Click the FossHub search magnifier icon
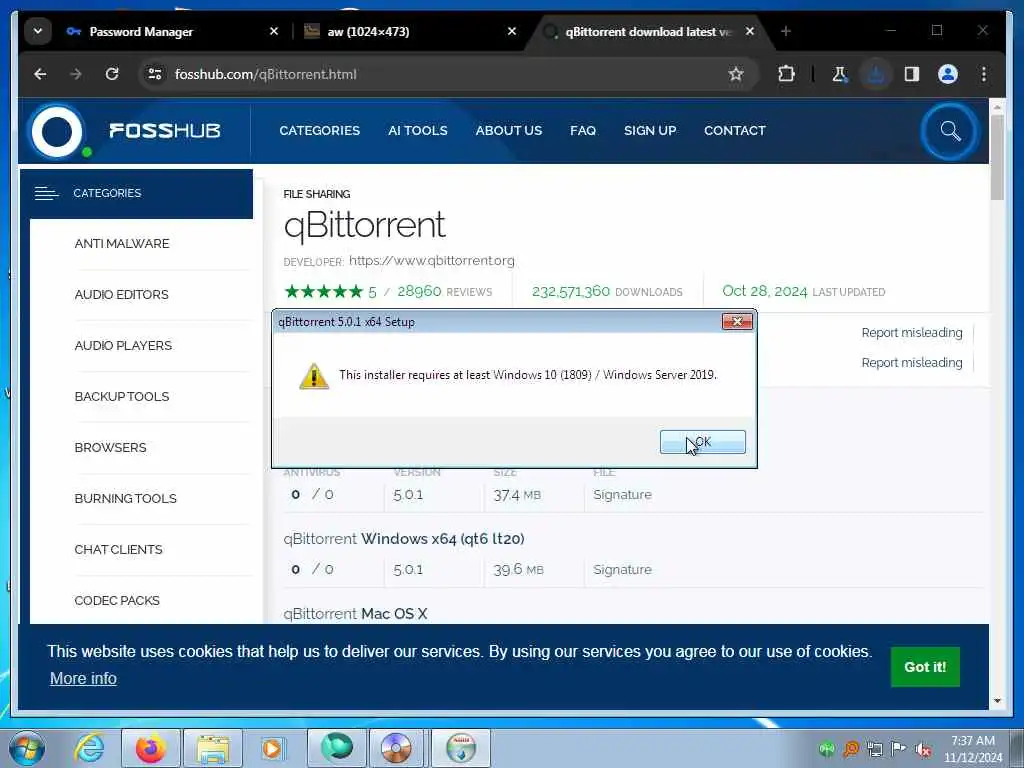1024x768 pixels. pyautogui.click(x=950, y=131)
